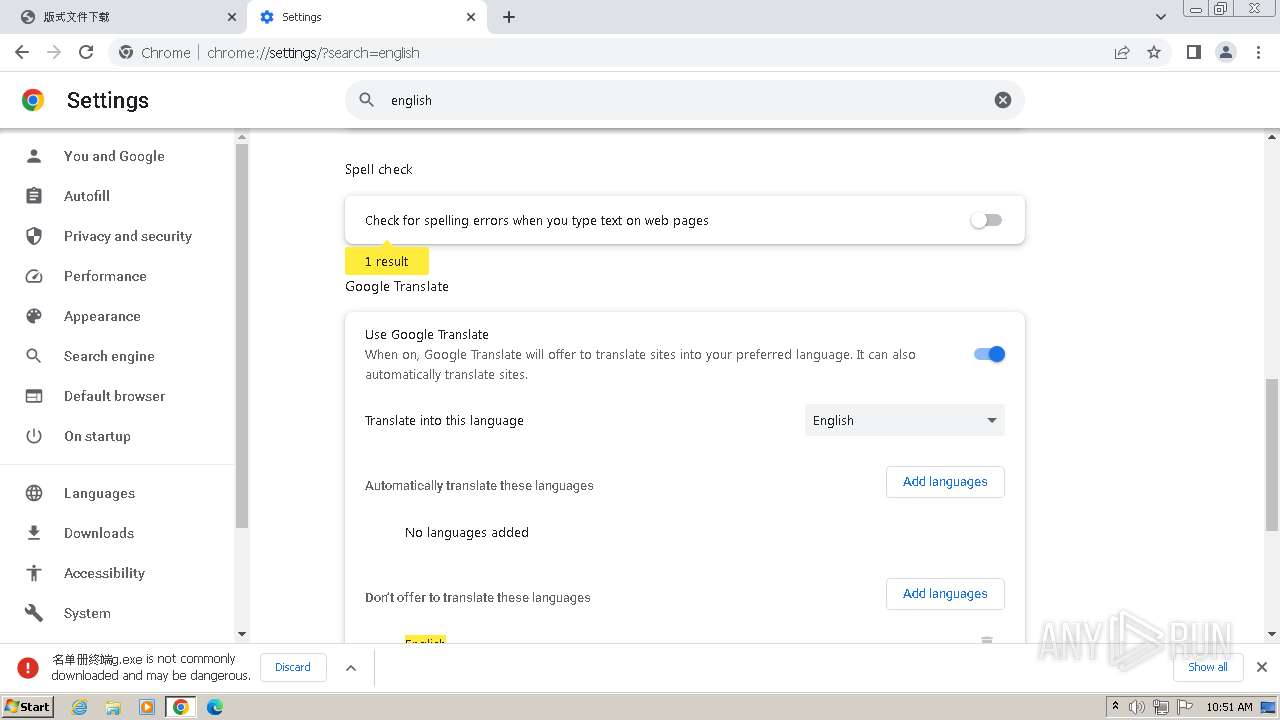Share this page icon in address bar
1280x720 pixels.
(x=1122, y=52)
